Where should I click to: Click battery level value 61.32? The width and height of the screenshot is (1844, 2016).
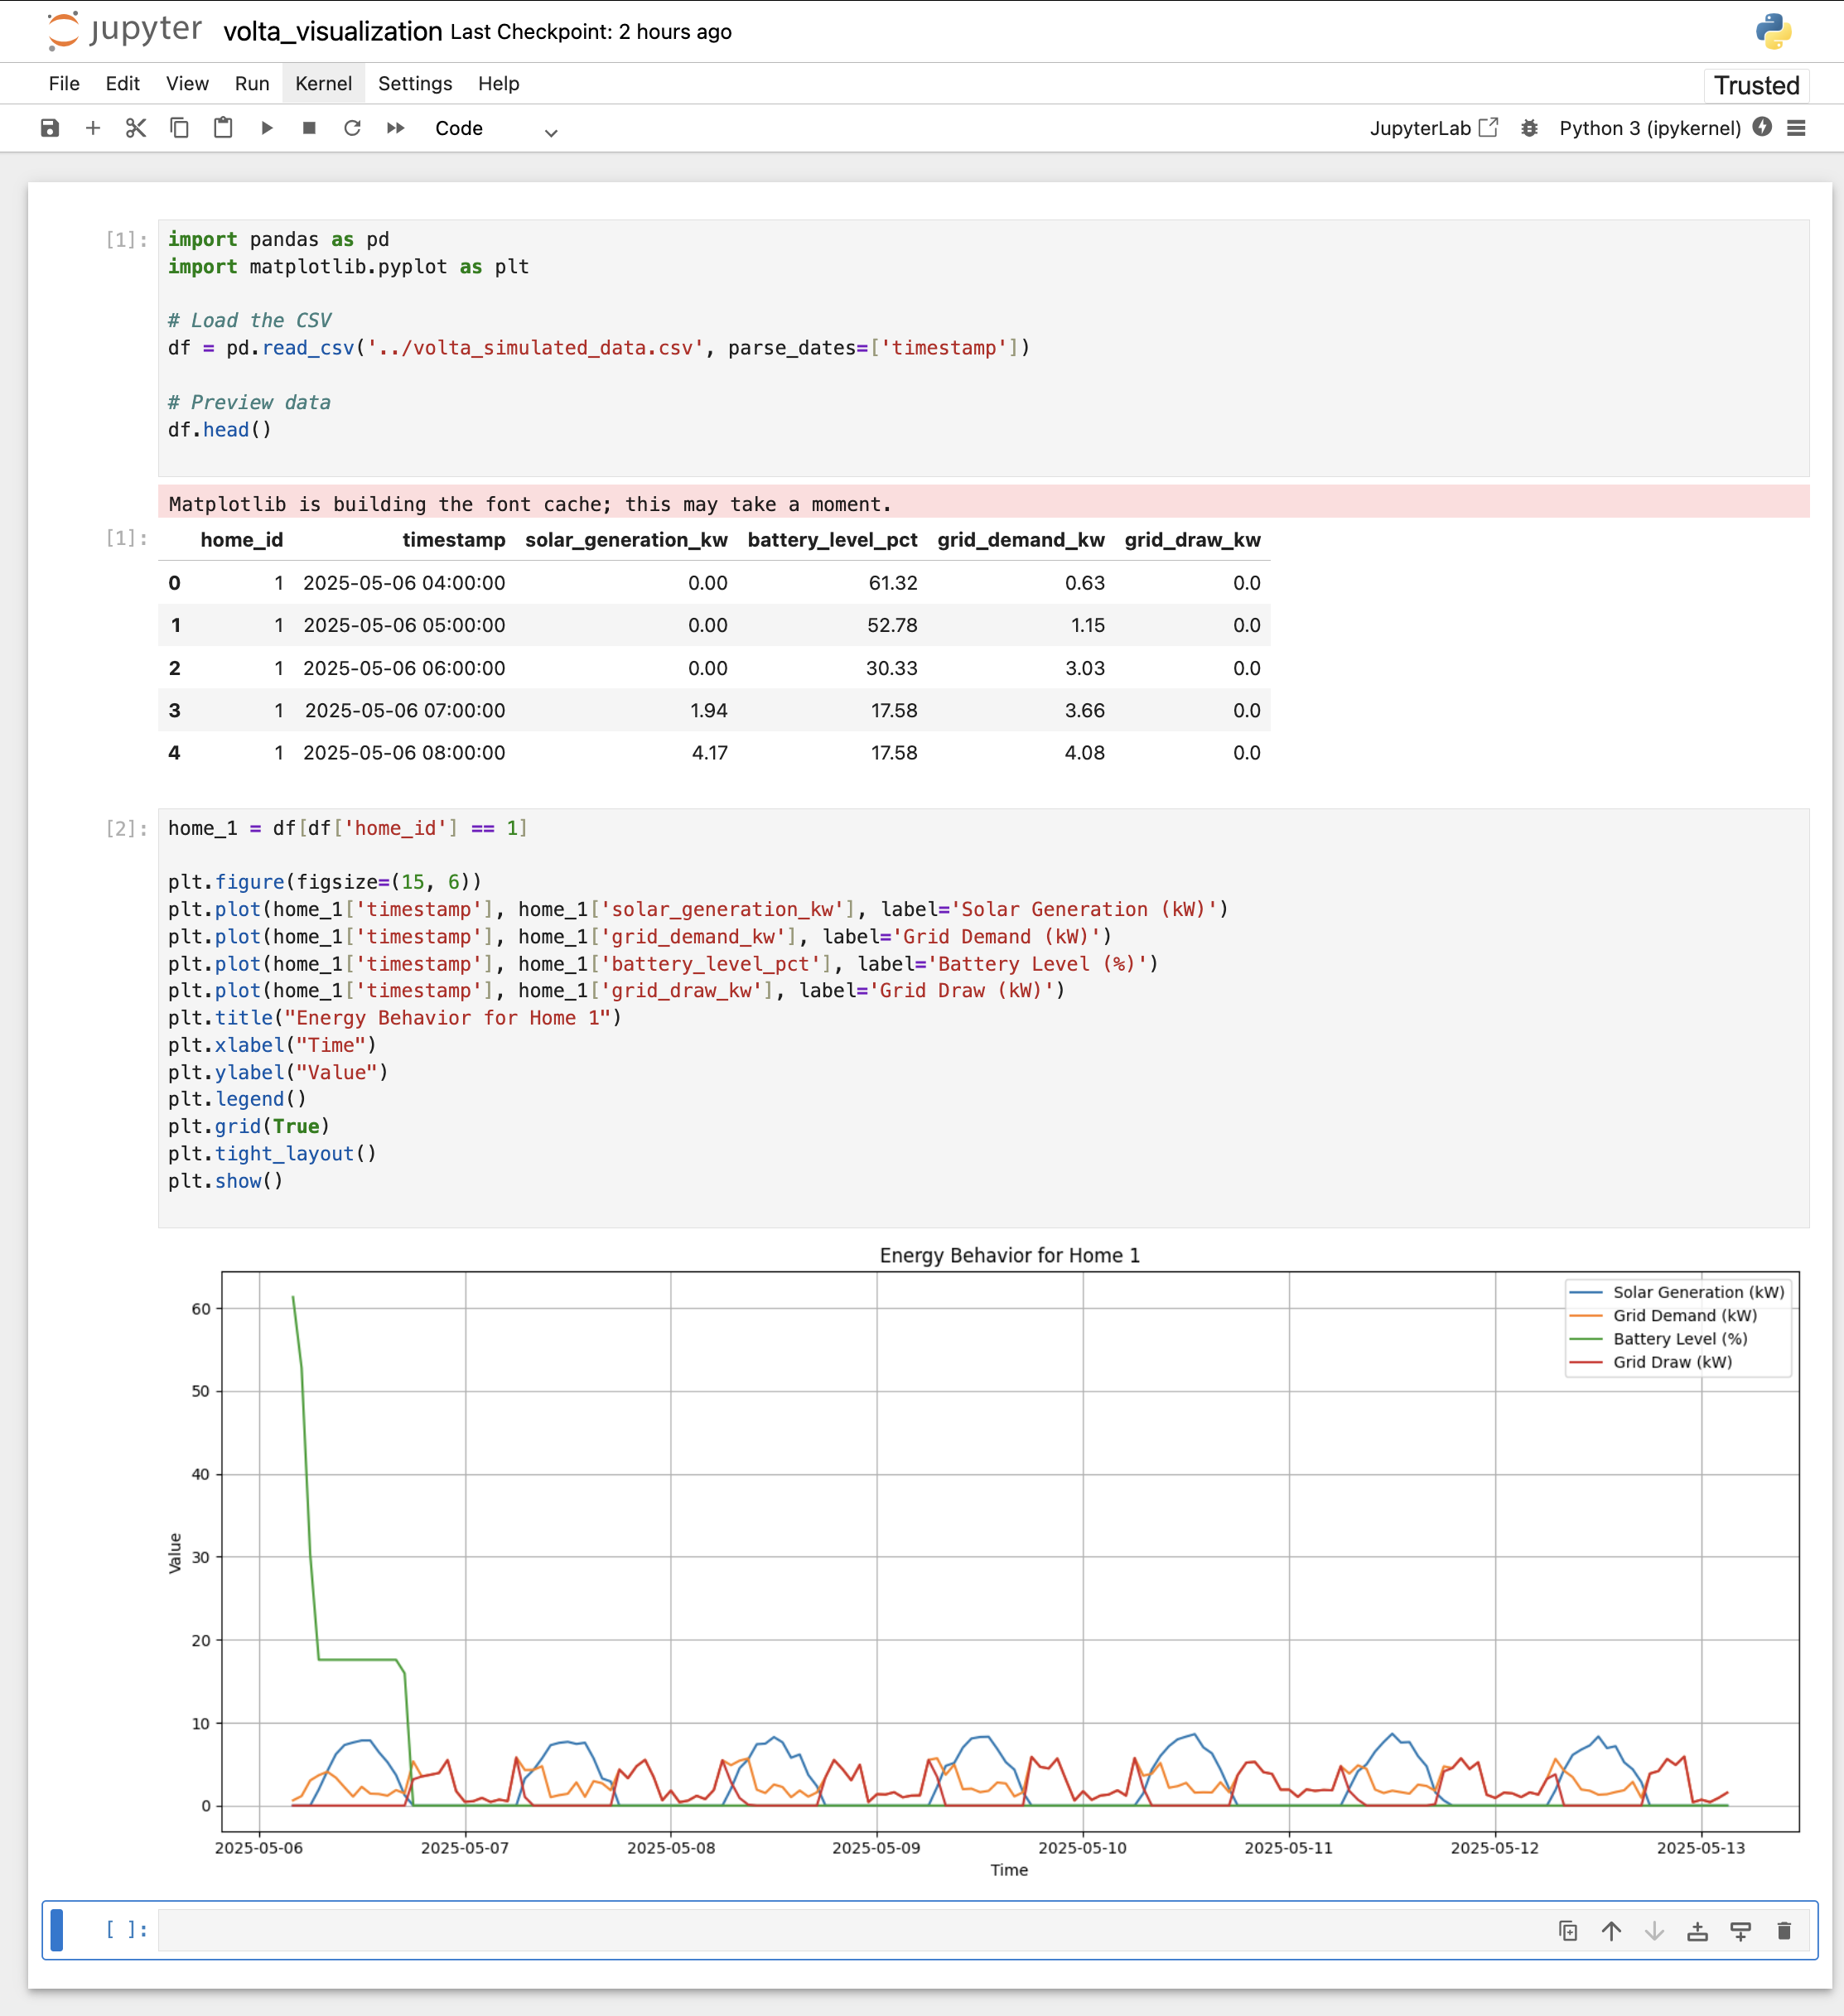pos(893,583)
